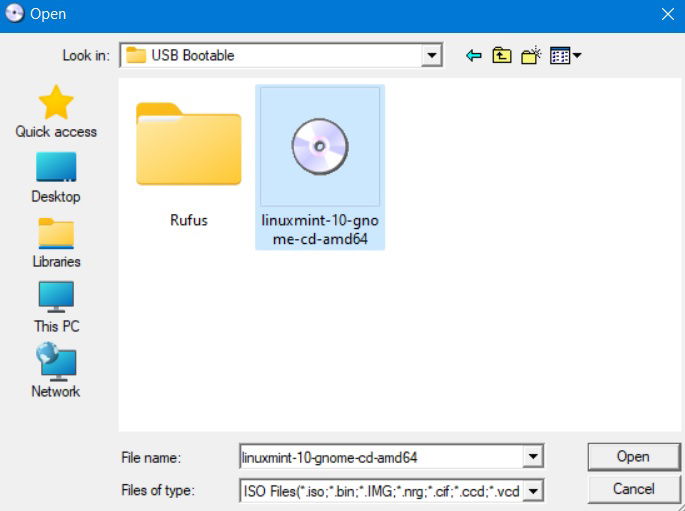Select linuxmint-10-gnome-cd-amd64 disc file
The height and width of the screenshot is (511, 685).
click(320, 167)
